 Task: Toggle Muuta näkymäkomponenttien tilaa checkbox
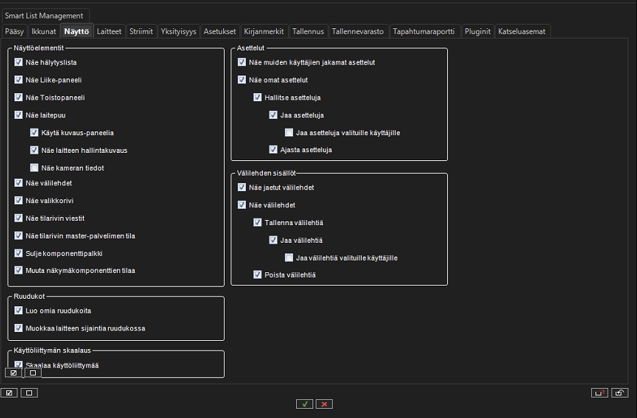pos(18,270)
